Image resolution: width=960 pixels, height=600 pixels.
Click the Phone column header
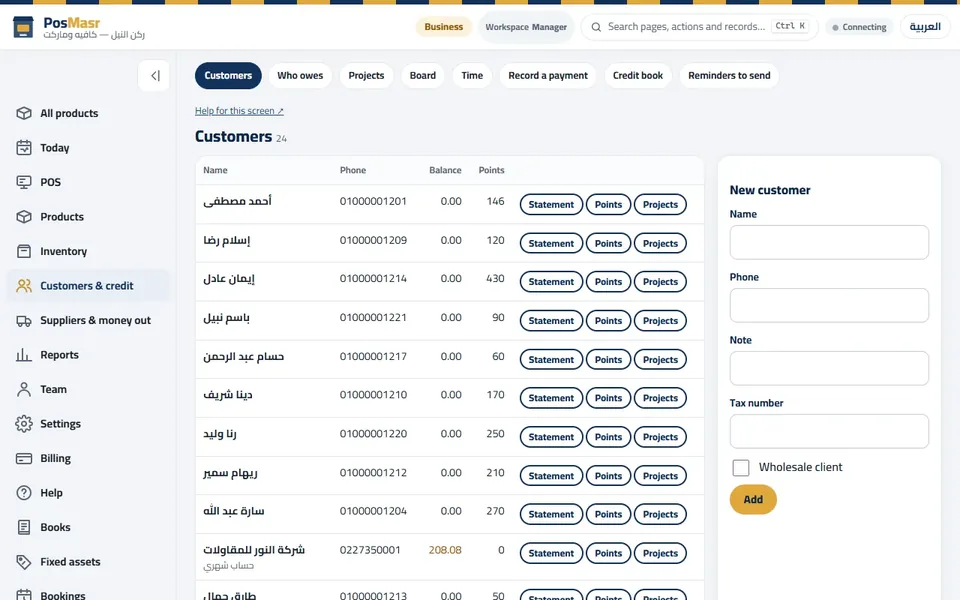click(x=353, y=170)
